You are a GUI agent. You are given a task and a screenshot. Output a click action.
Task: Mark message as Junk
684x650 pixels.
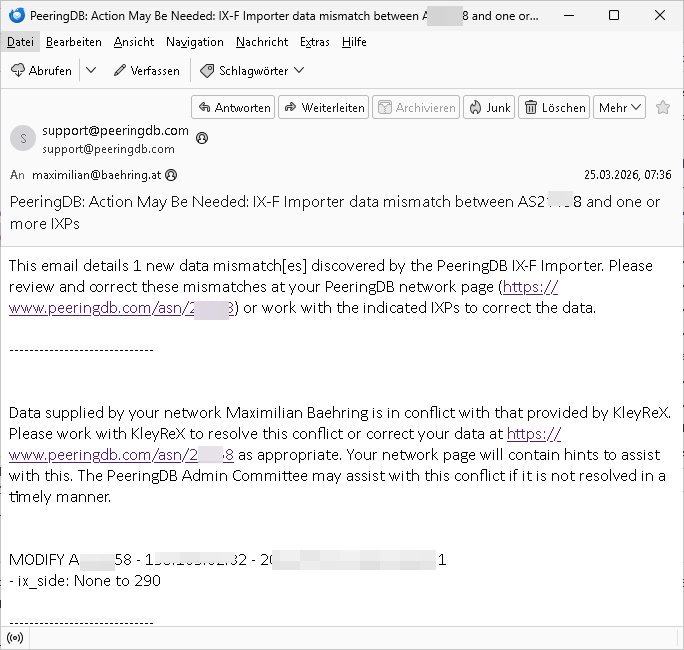tap(489, 107)
